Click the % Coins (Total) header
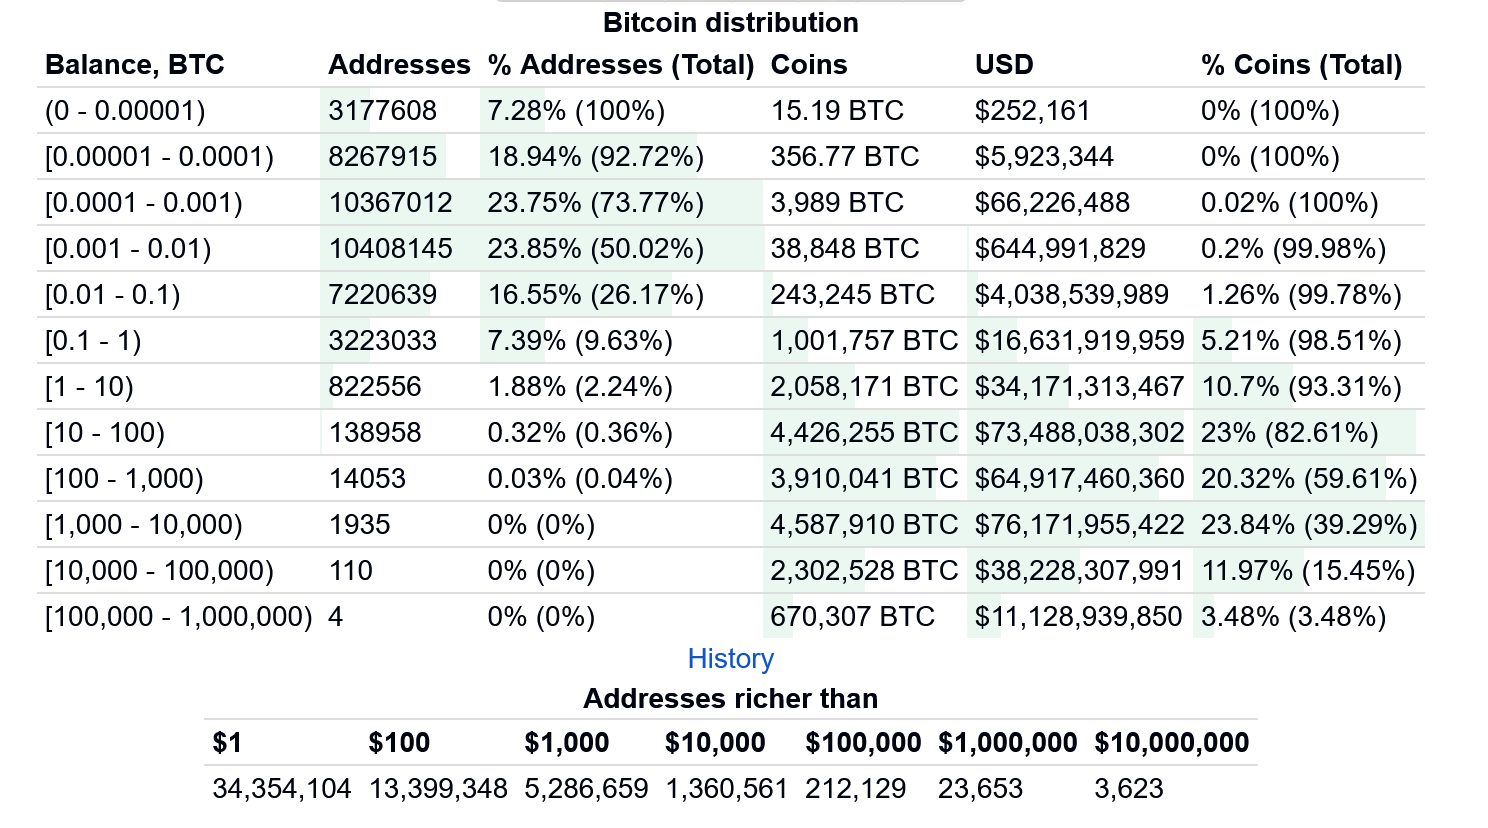Screen dimensions: 1488x828 coord(1302,65)
